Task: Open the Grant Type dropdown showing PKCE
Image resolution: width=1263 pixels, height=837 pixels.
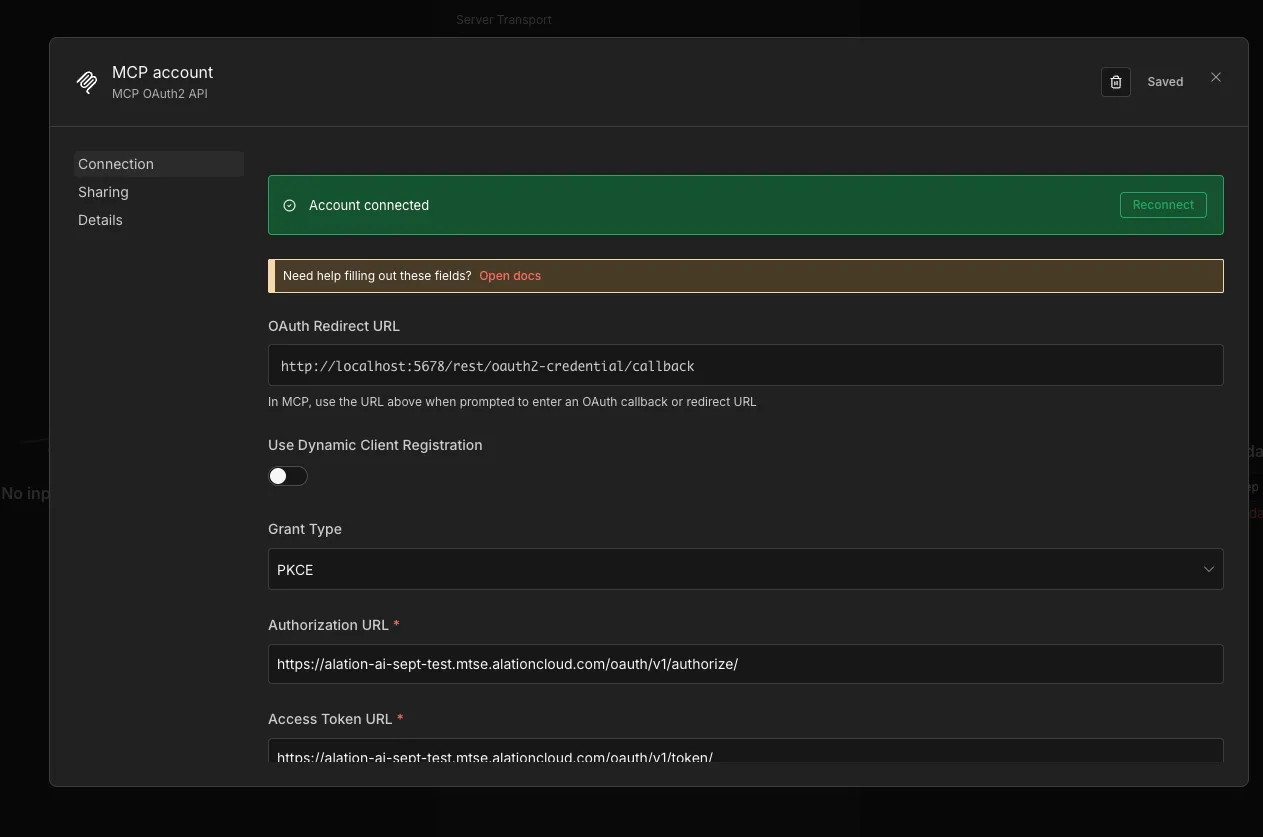Action: pos(745,568)
